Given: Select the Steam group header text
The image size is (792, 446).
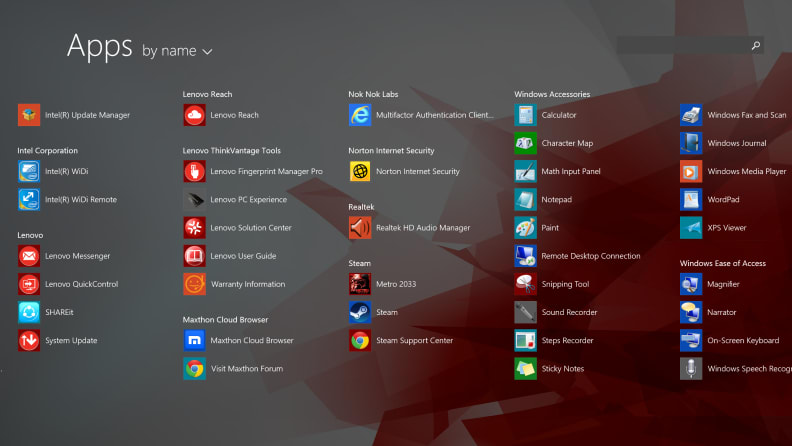Looking at the screenshot, I should [x=360, y=263].
